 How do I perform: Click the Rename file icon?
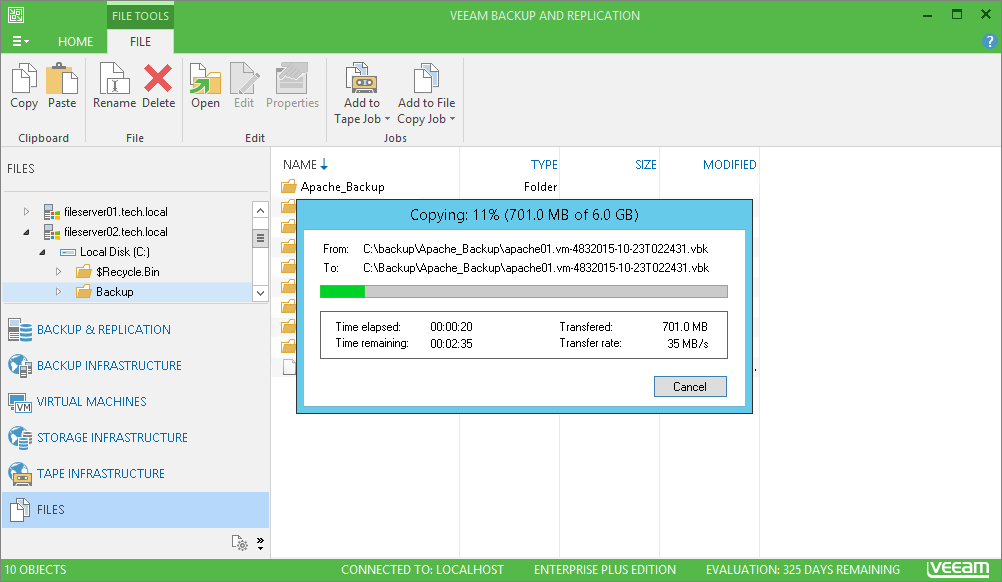pyautogui.click(x=114, y=79)
